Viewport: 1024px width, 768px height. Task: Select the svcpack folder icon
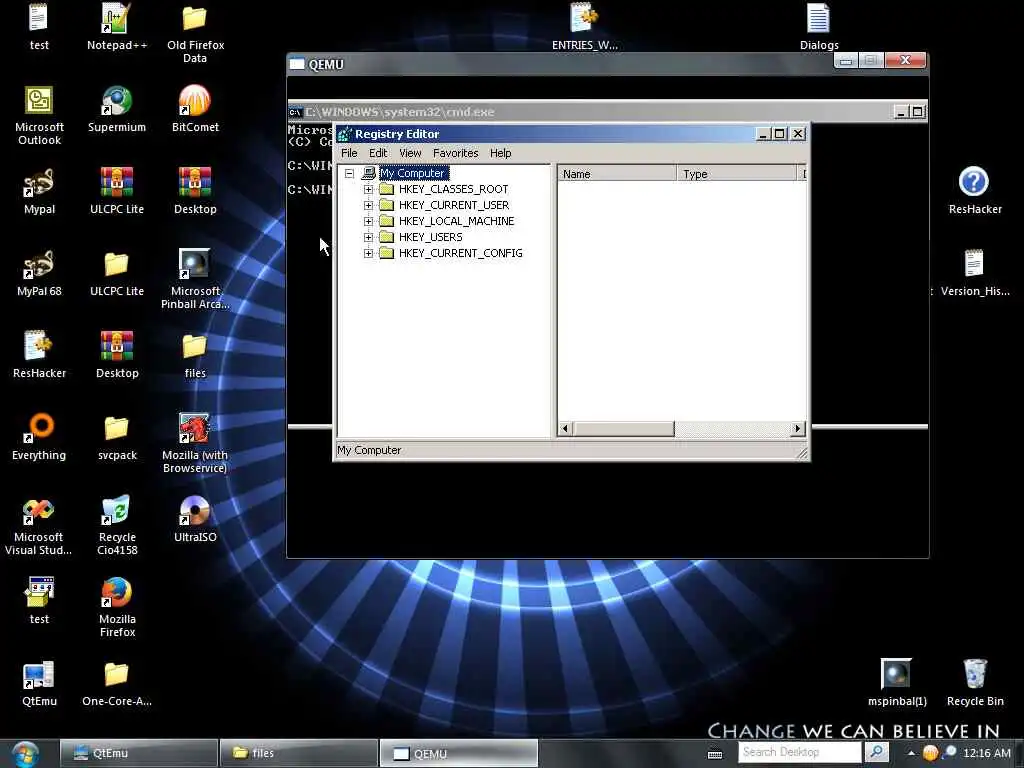pos(117,436)
